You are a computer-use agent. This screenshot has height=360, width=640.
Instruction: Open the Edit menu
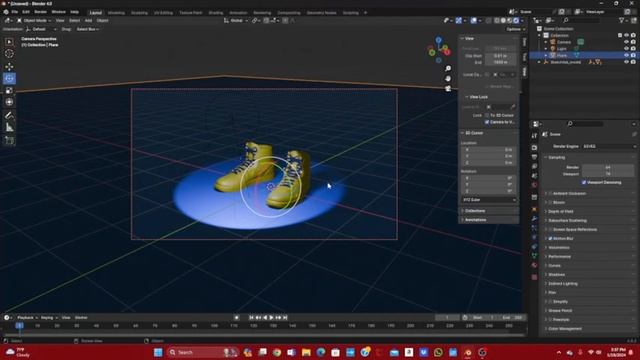[26, 12]
